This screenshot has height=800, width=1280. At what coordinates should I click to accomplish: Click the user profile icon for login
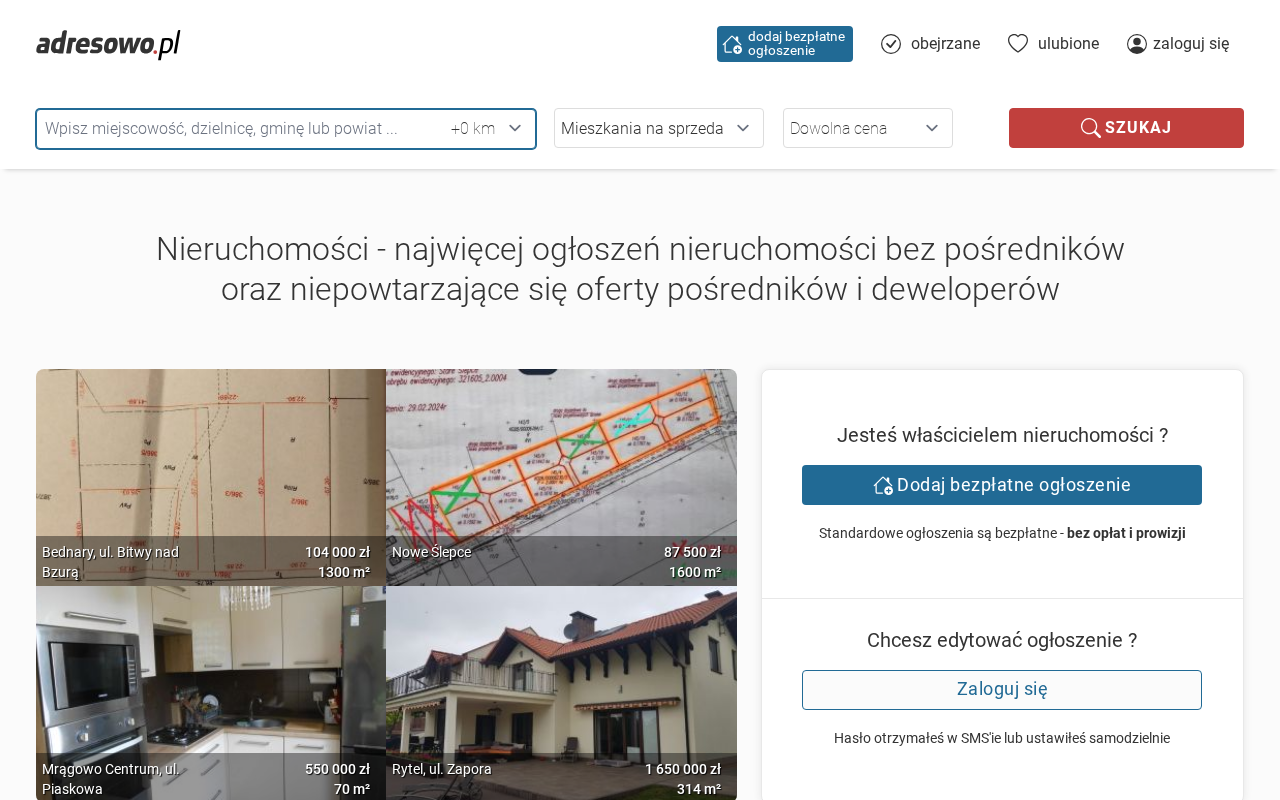[x=1137, y=44]
